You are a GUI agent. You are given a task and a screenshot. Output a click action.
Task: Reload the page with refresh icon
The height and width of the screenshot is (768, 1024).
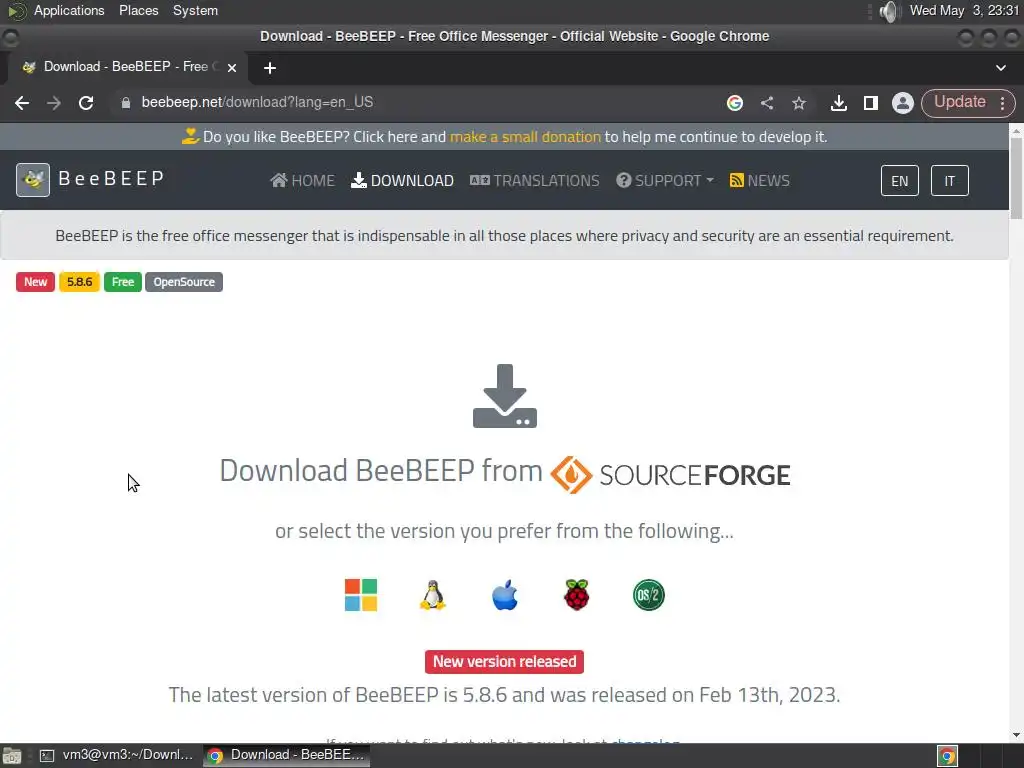point(86,103)
